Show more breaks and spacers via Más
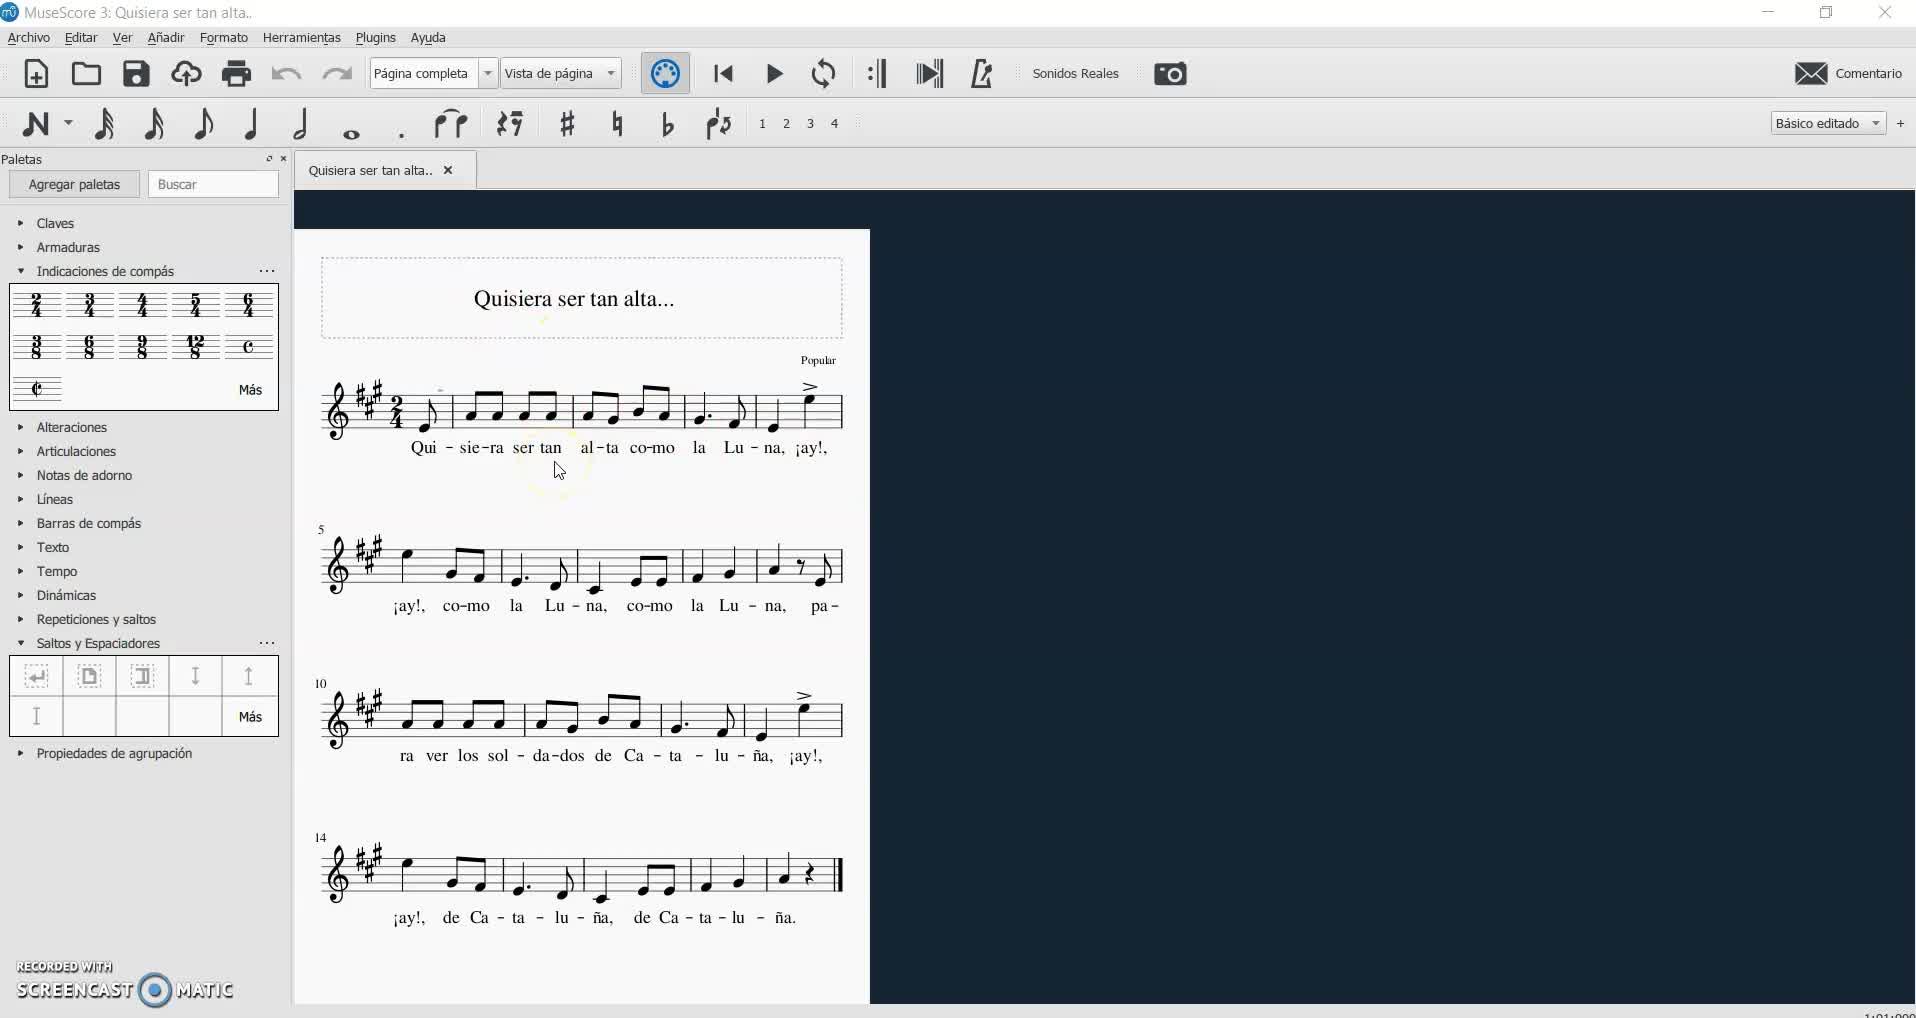This screenshot has height=1018, width=1916. [x=250, y=717]
